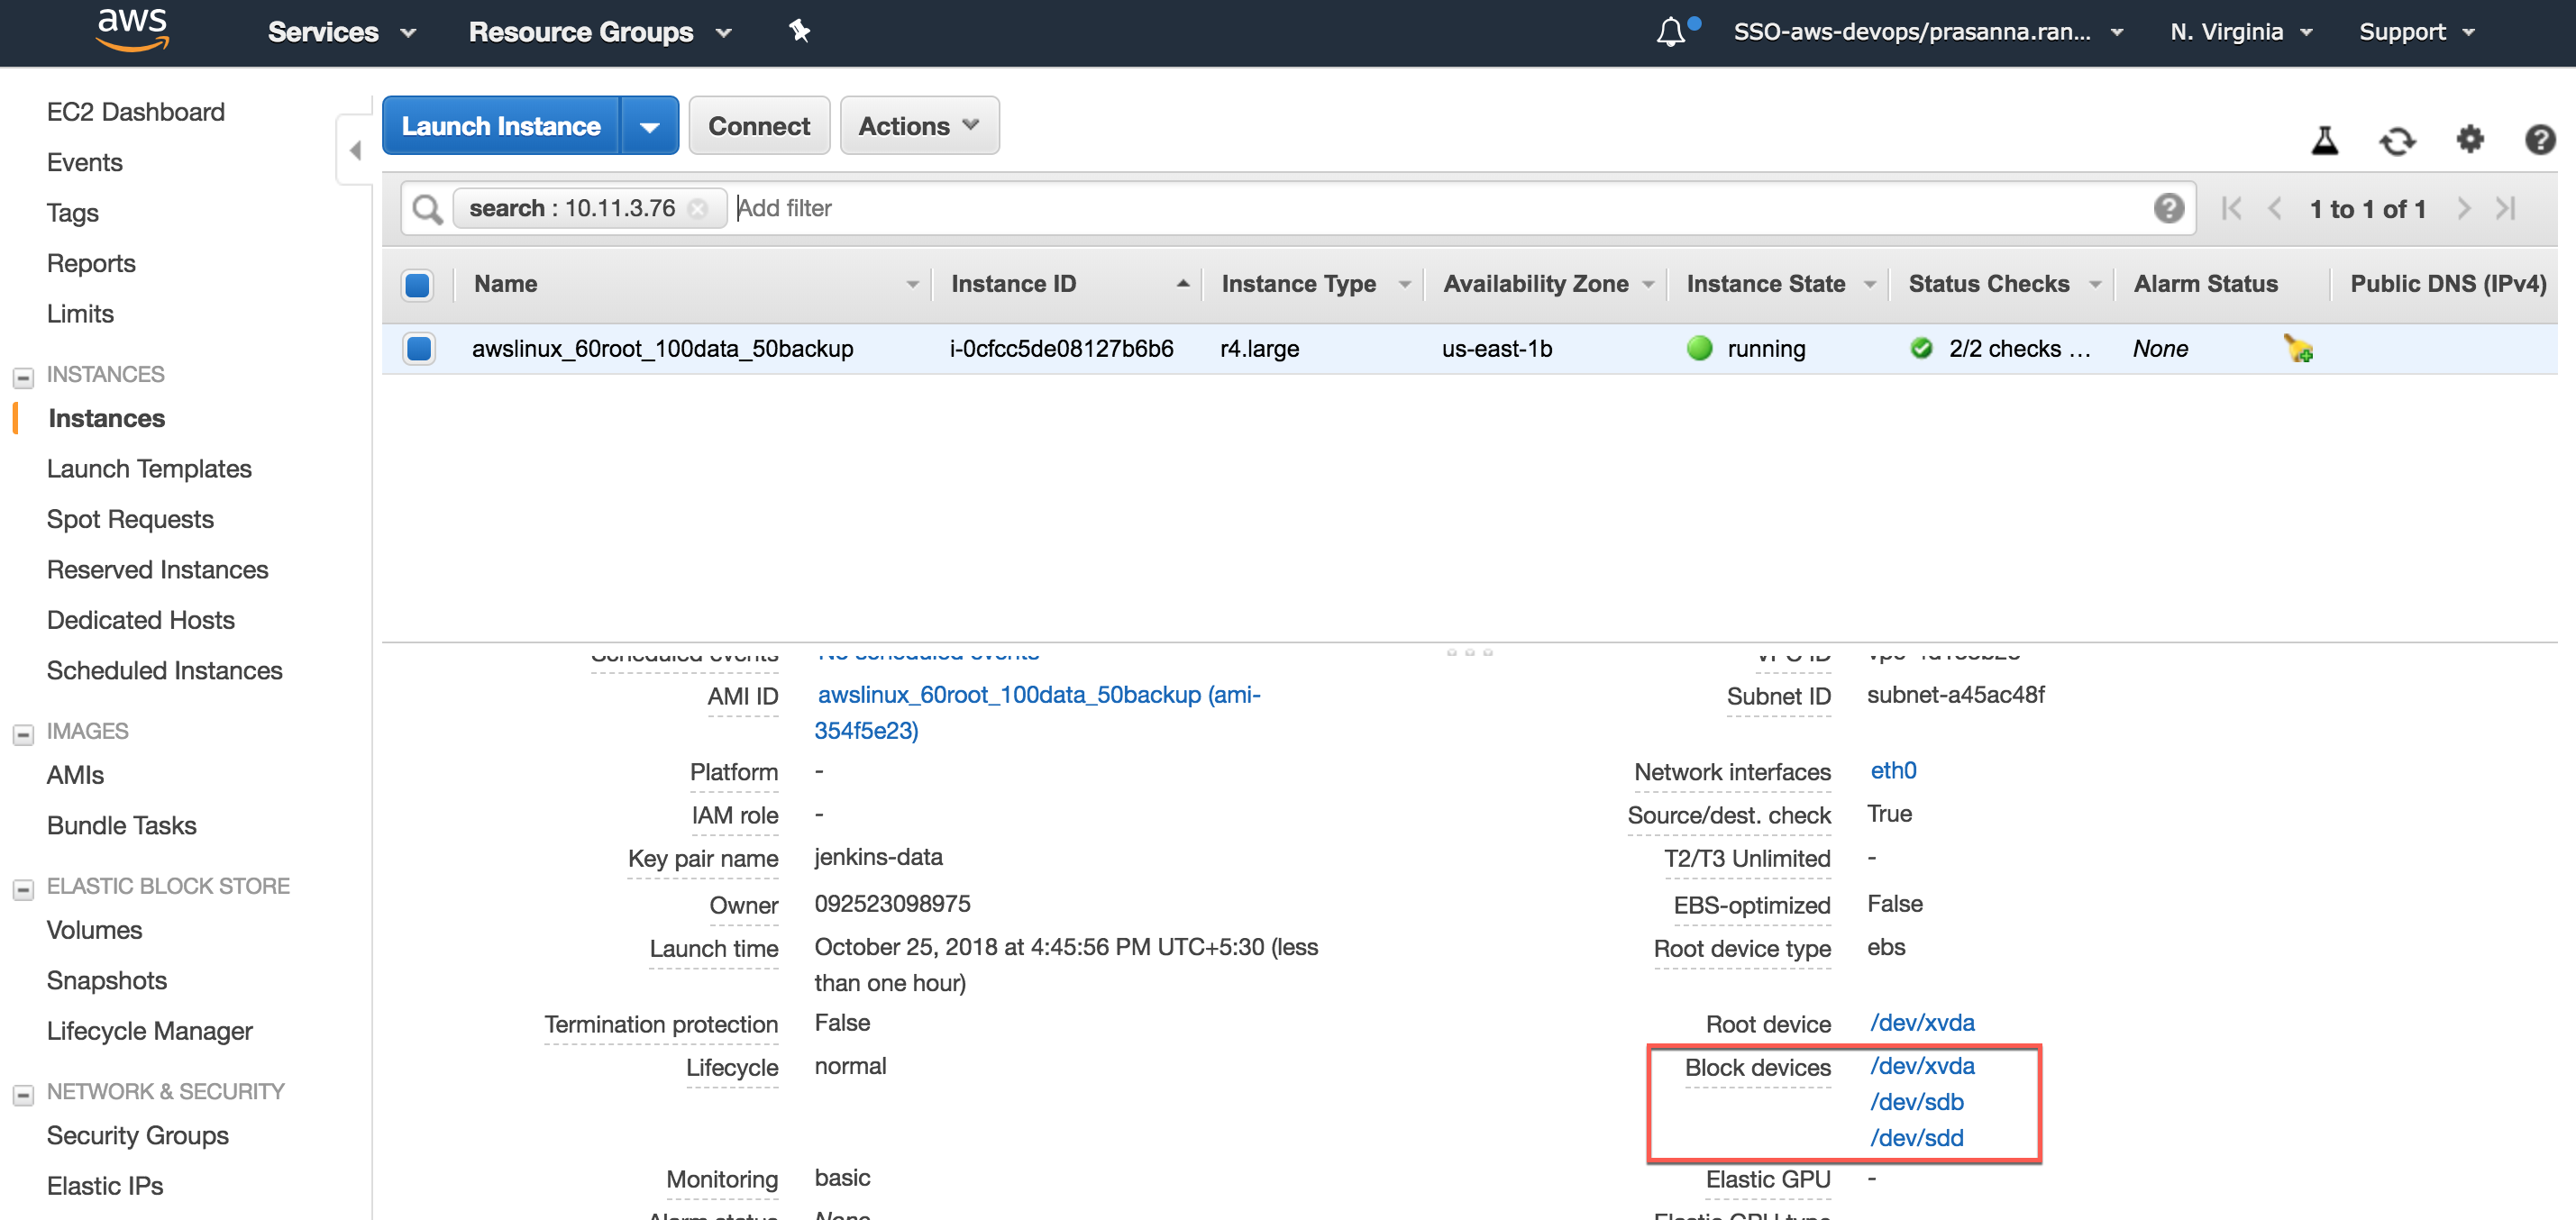Image resolution: width=2576 pixels, height=1220 pixels.
Task: Open AMIs in sidebar
Action: 75,775
